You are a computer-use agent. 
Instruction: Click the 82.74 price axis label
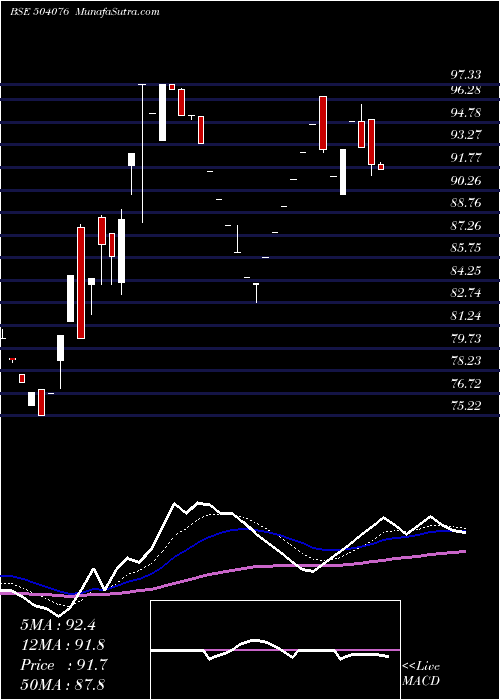click(466, 293)
